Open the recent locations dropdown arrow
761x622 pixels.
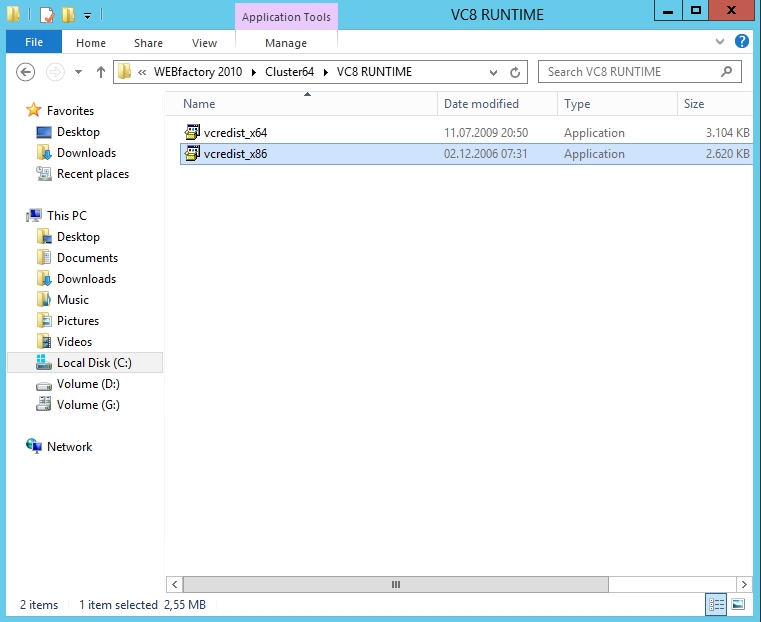[x=78, y=72]
